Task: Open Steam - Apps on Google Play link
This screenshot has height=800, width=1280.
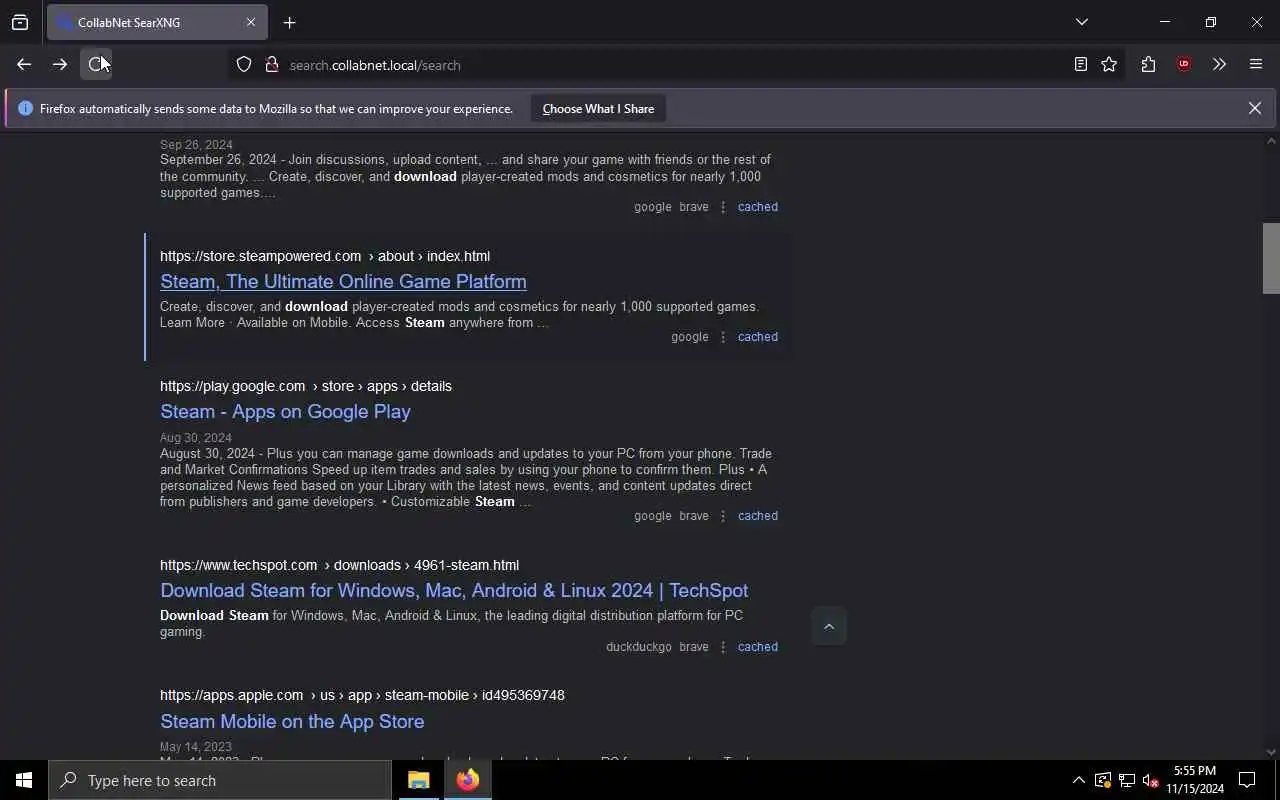Action: (x=285, y=412)
